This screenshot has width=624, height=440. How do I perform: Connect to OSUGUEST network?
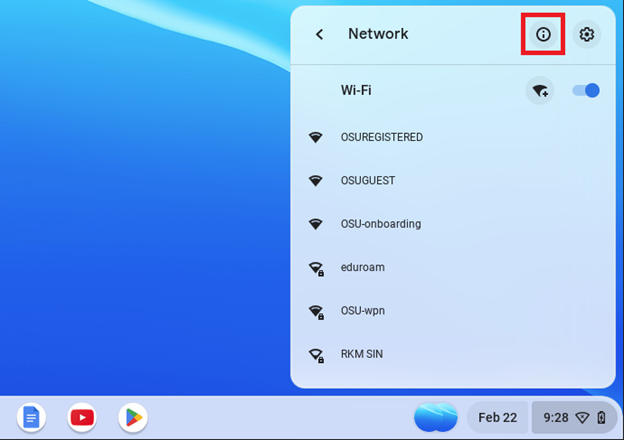point(453,181)
